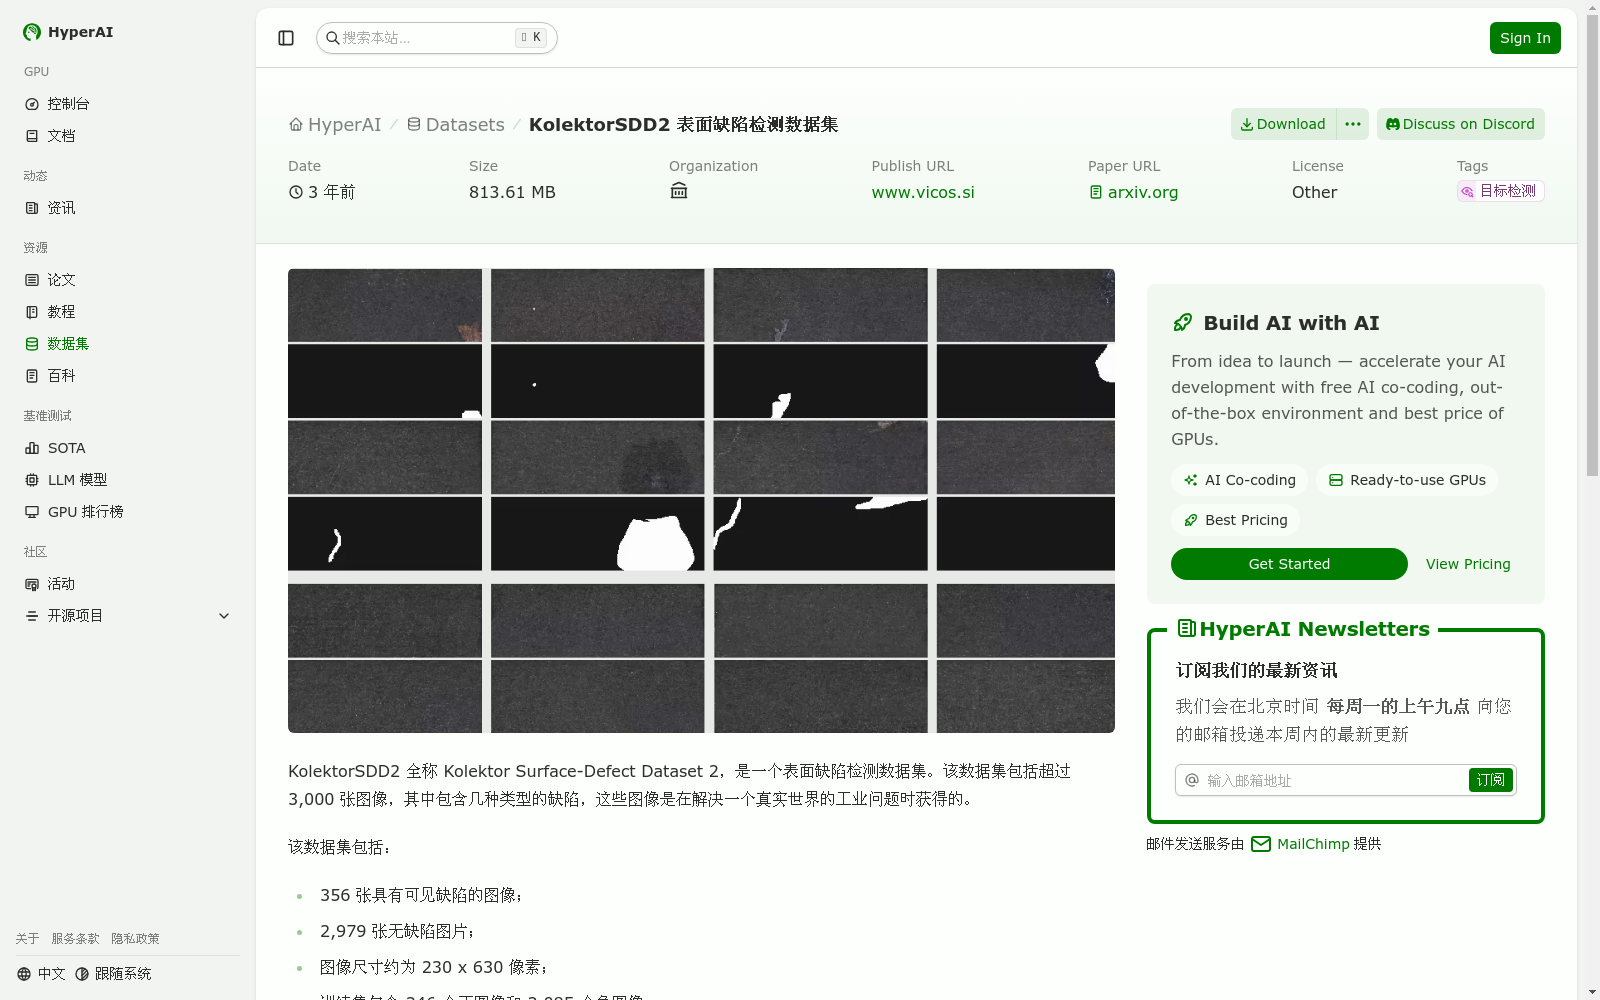Click the 隐私政策 footer link

tap(135, 939)
